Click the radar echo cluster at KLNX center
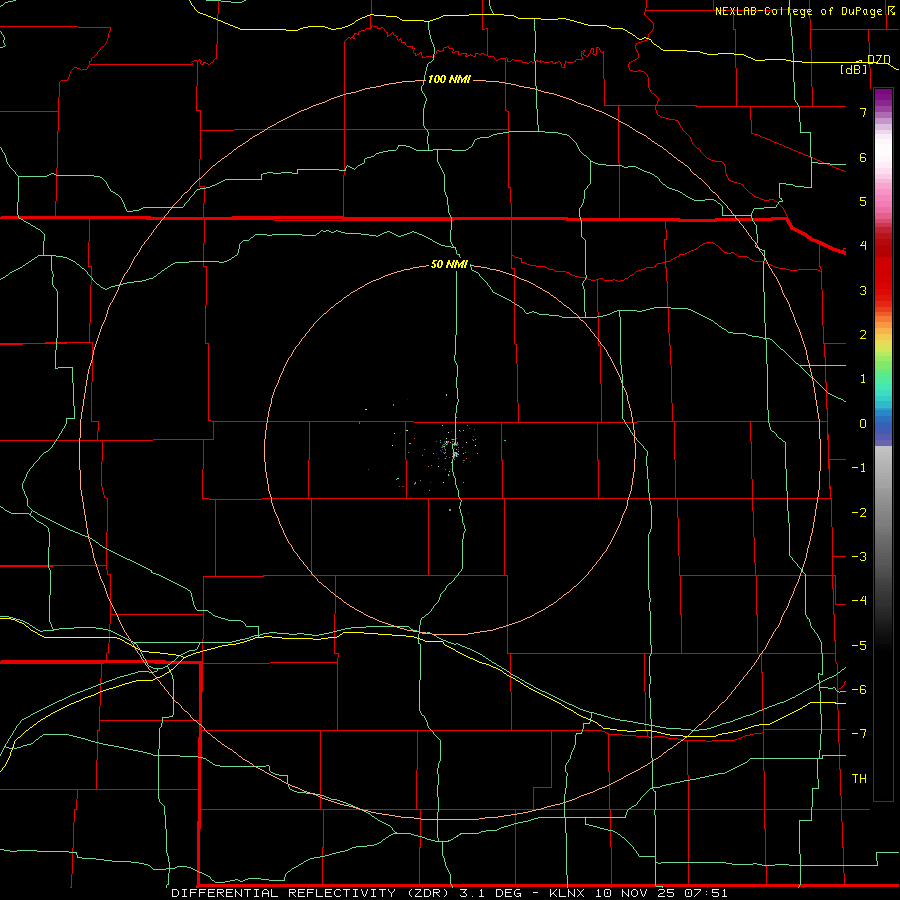This screenshot has height=900, width=900. [x=452, y=448]
